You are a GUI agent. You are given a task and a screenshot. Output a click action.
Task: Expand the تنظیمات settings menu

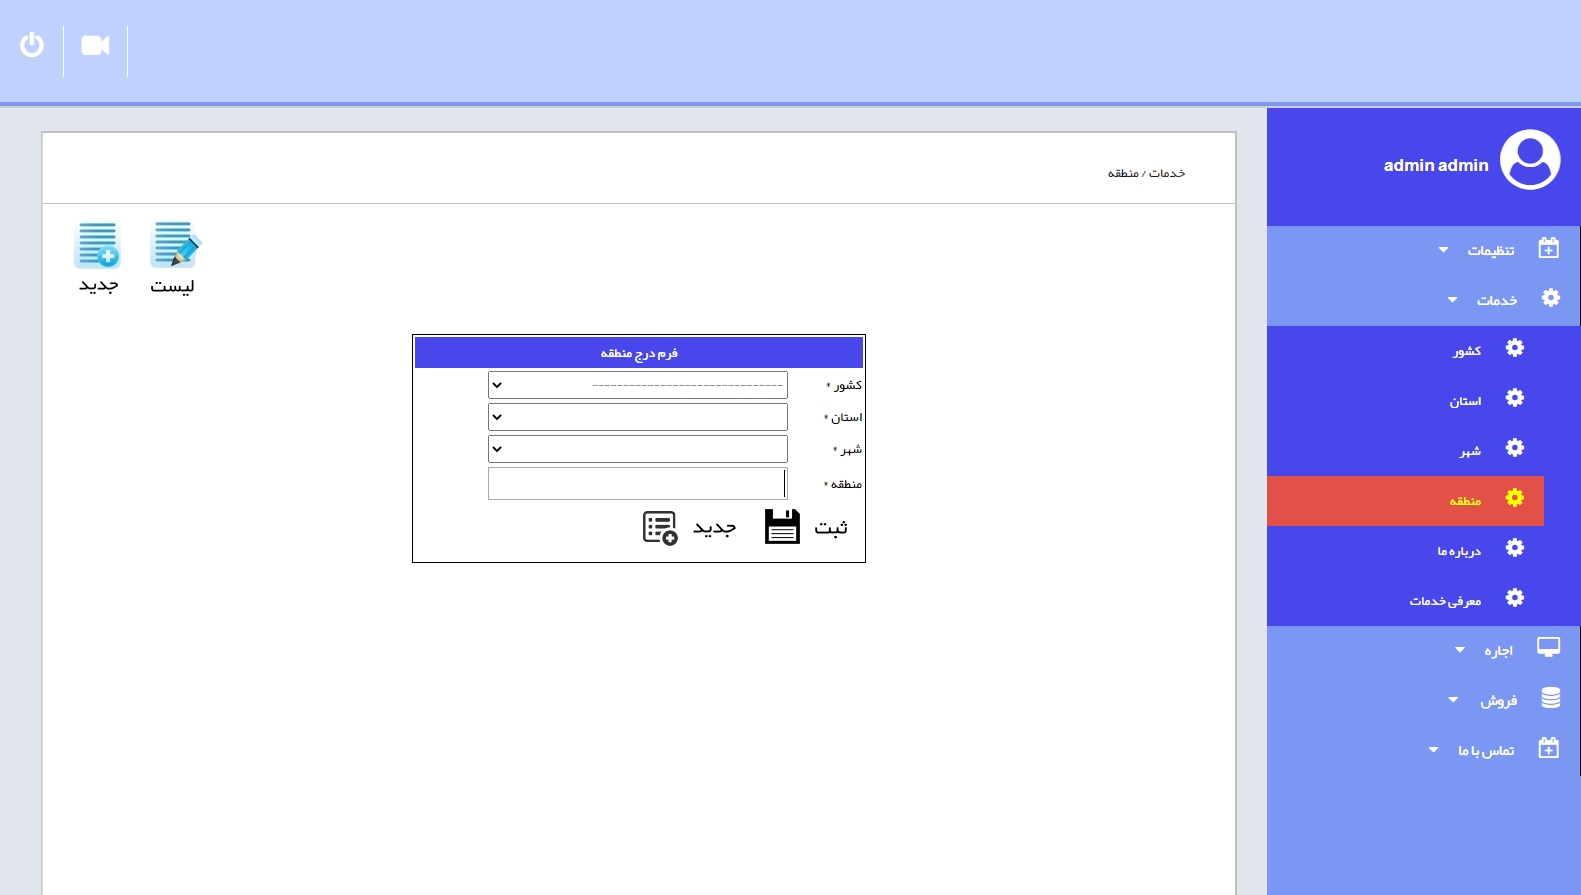pos(1490,250)
